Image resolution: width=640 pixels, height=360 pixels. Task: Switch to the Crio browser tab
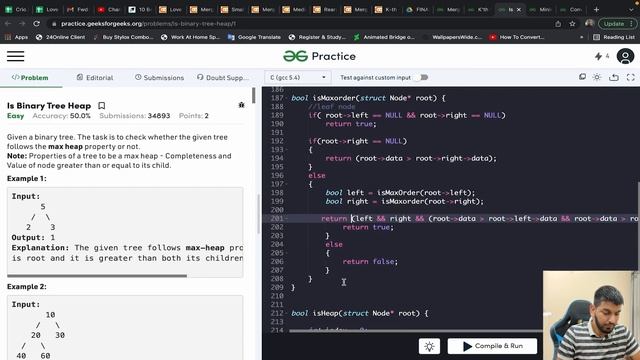point(16,9)
